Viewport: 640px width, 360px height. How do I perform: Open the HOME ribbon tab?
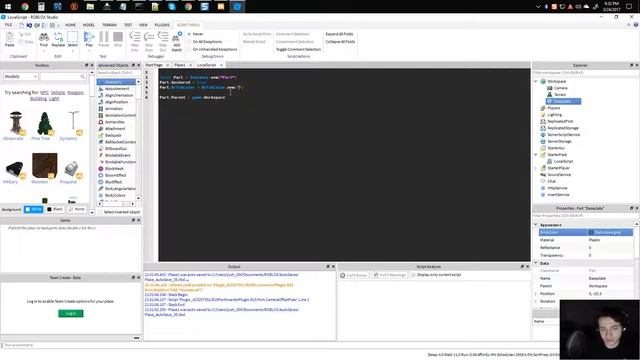click(70, 25)
